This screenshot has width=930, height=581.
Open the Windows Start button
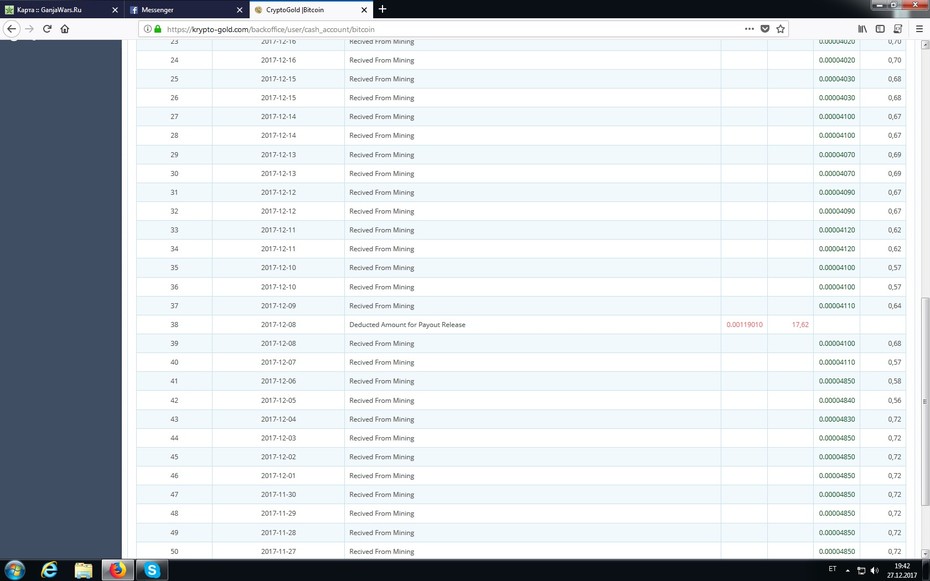click(x=14, y=570)
